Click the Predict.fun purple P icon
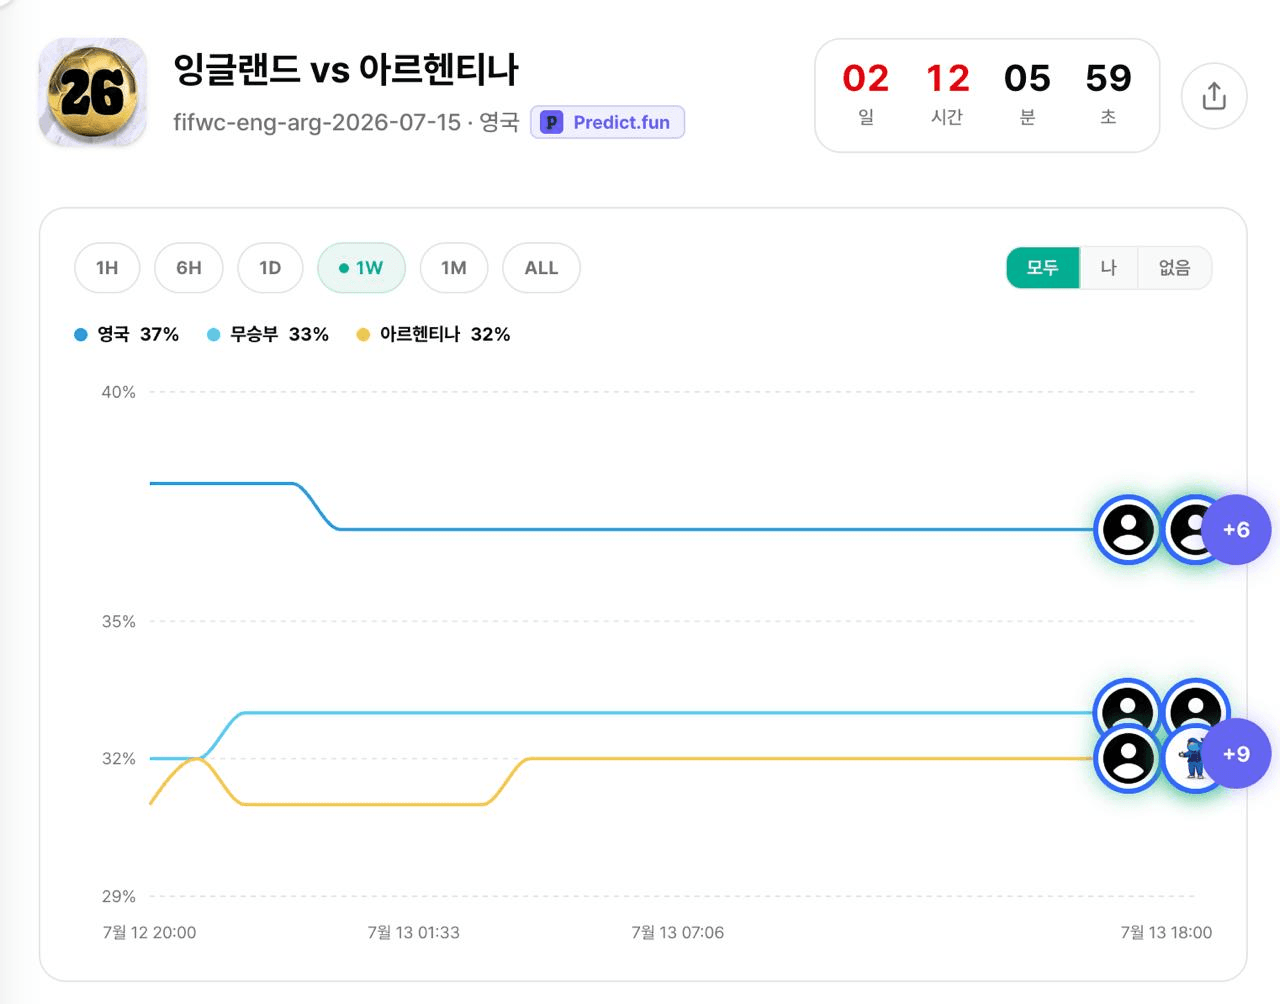The image size is (1280, 1004). (551, 122)
